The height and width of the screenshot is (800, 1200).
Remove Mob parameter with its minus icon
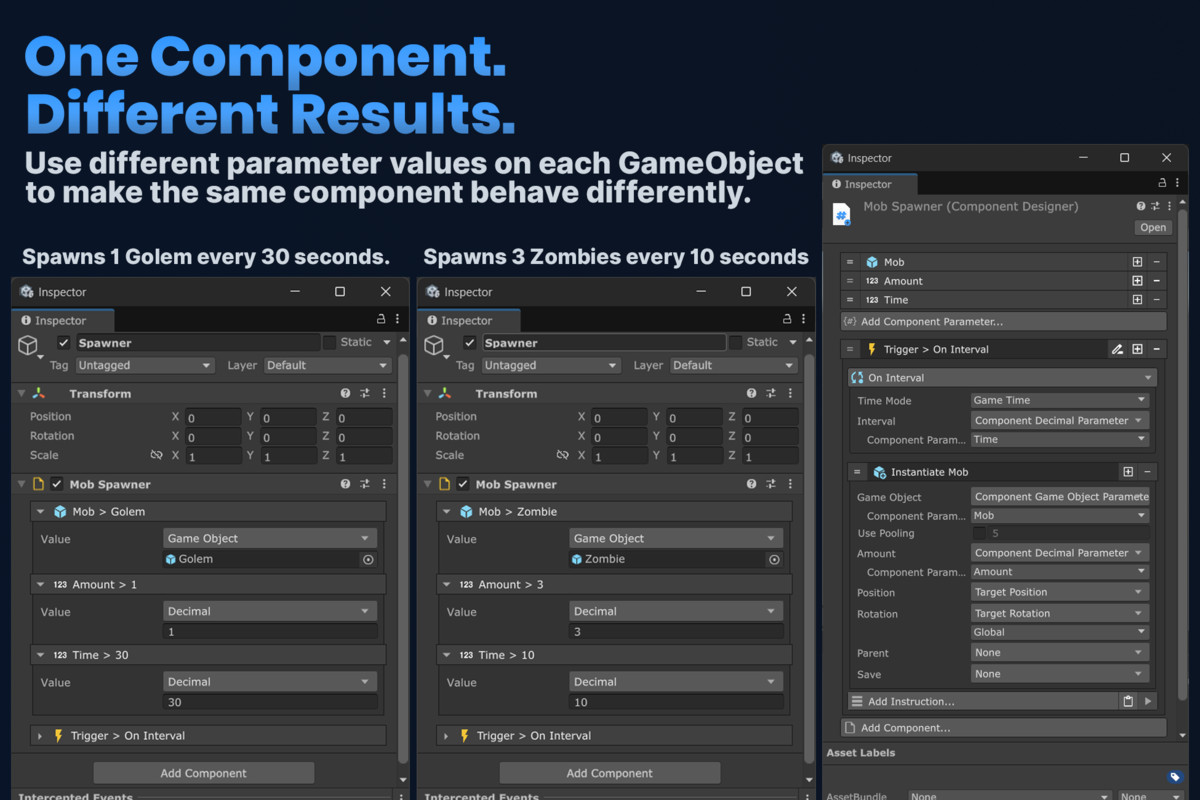[x=1156, y=262]
